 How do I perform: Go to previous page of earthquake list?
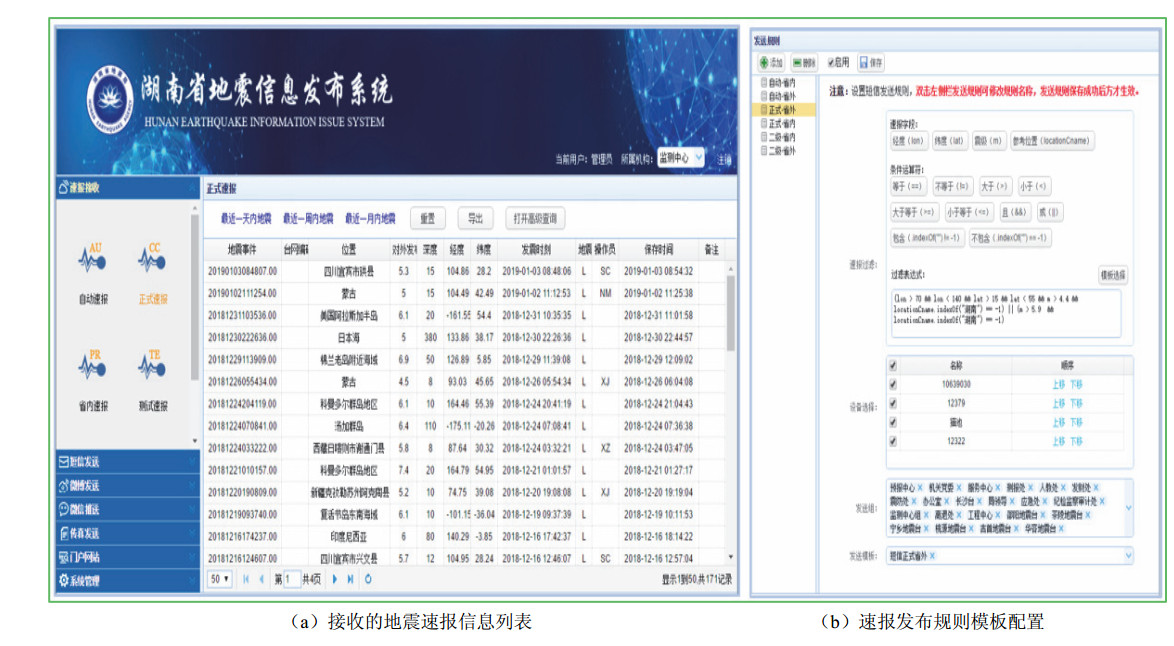(261, 579)
